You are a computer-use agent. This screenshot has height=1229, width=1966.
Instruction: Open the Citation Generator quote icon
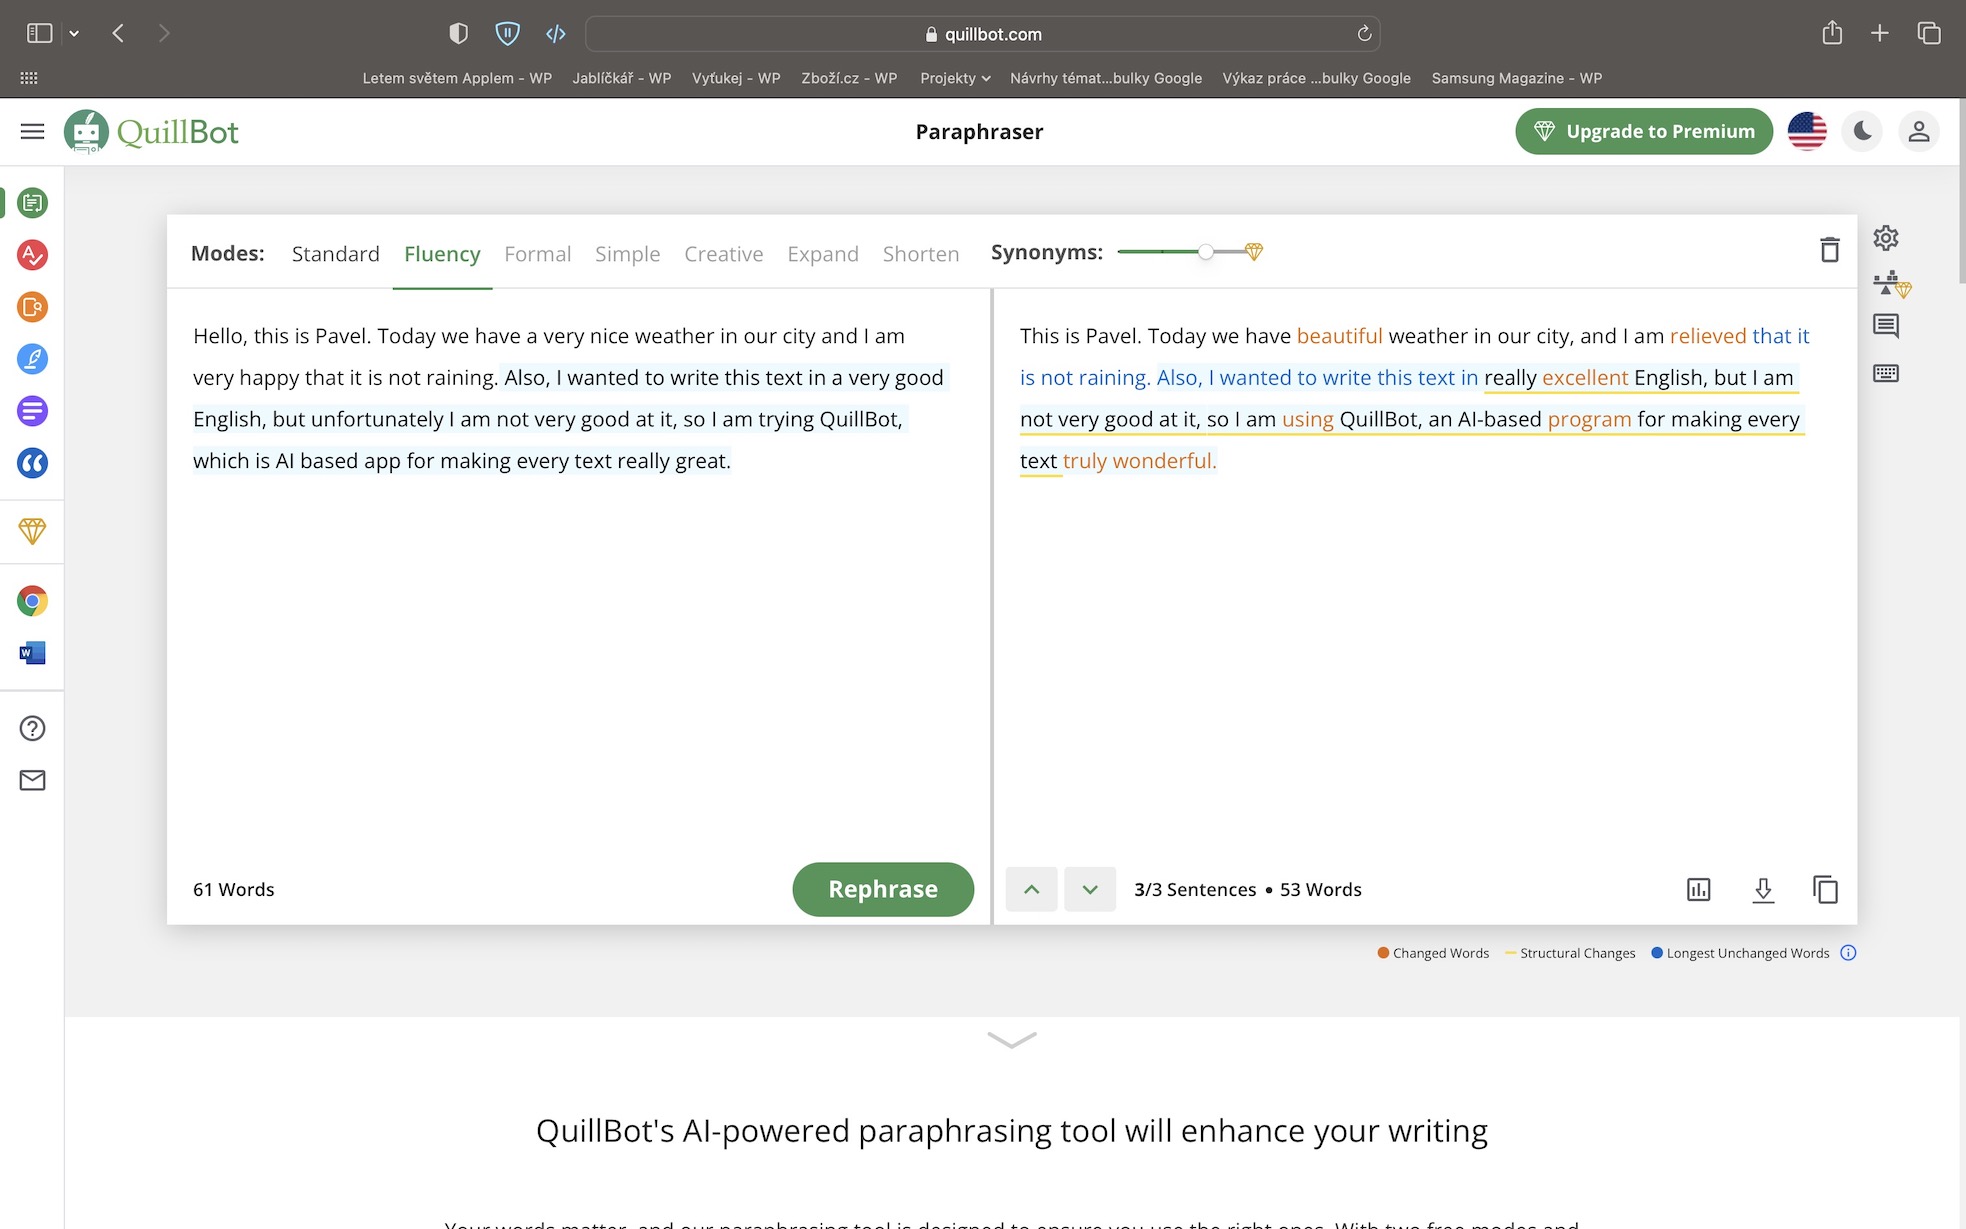(x=32, y=463)
